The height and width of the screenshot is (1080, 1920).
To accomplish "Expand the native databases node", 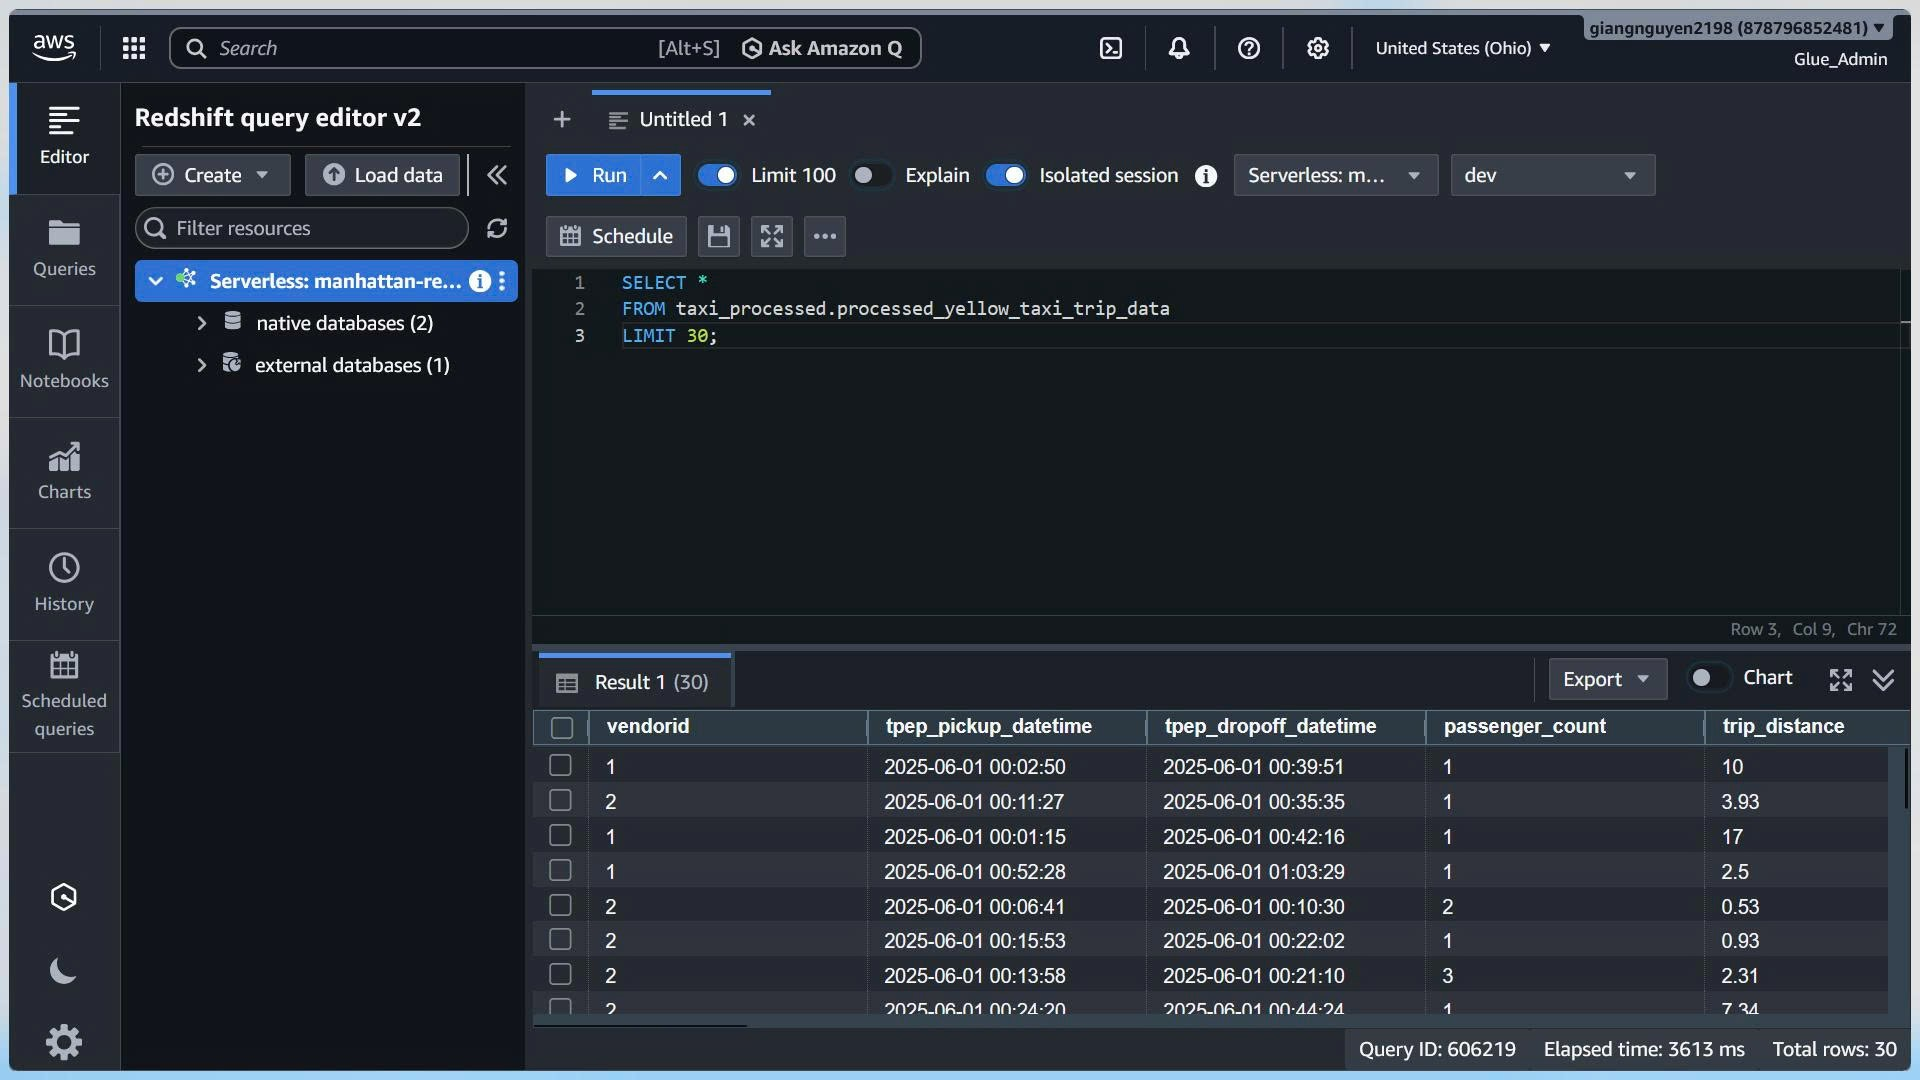I will coord(202,323).
